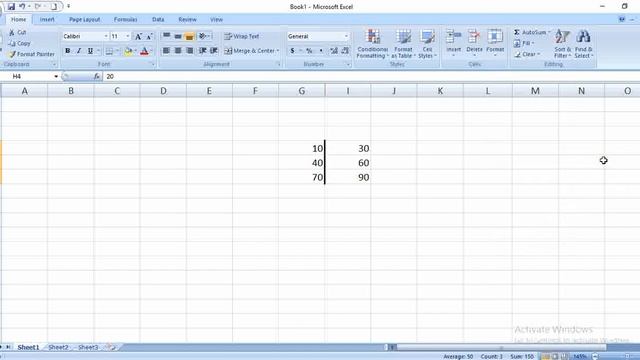Click the Save icon in quick access toolbar
This screenshot has height=360, width=640.
[11, 7]
